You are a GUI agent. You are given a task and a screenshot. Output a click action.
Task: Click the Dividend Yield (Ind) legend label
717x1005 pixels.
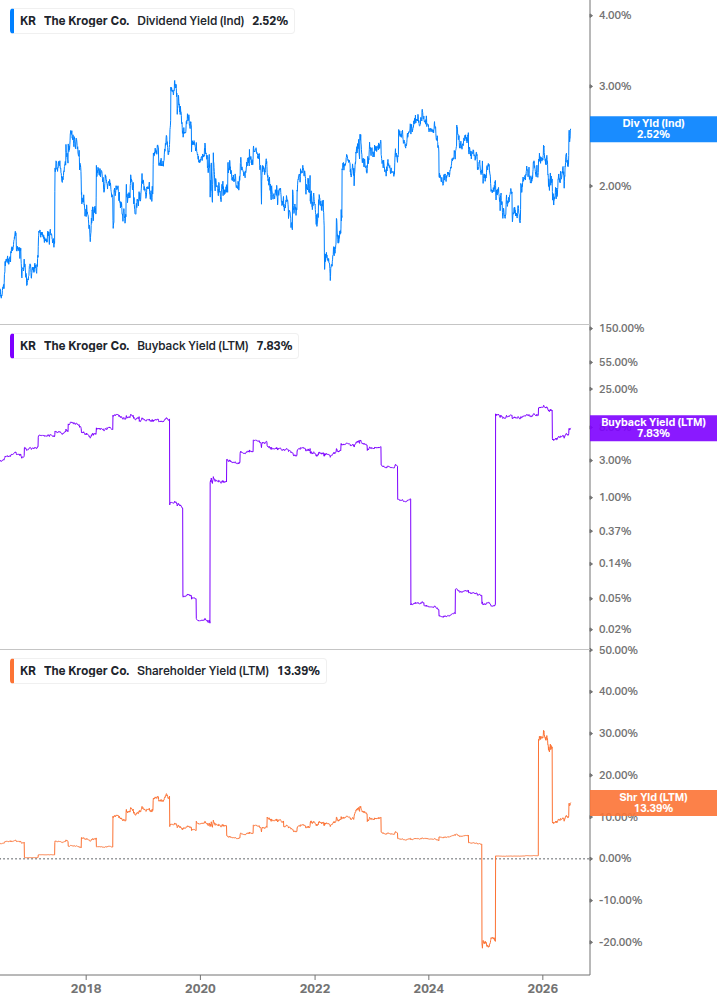(190, 21)
